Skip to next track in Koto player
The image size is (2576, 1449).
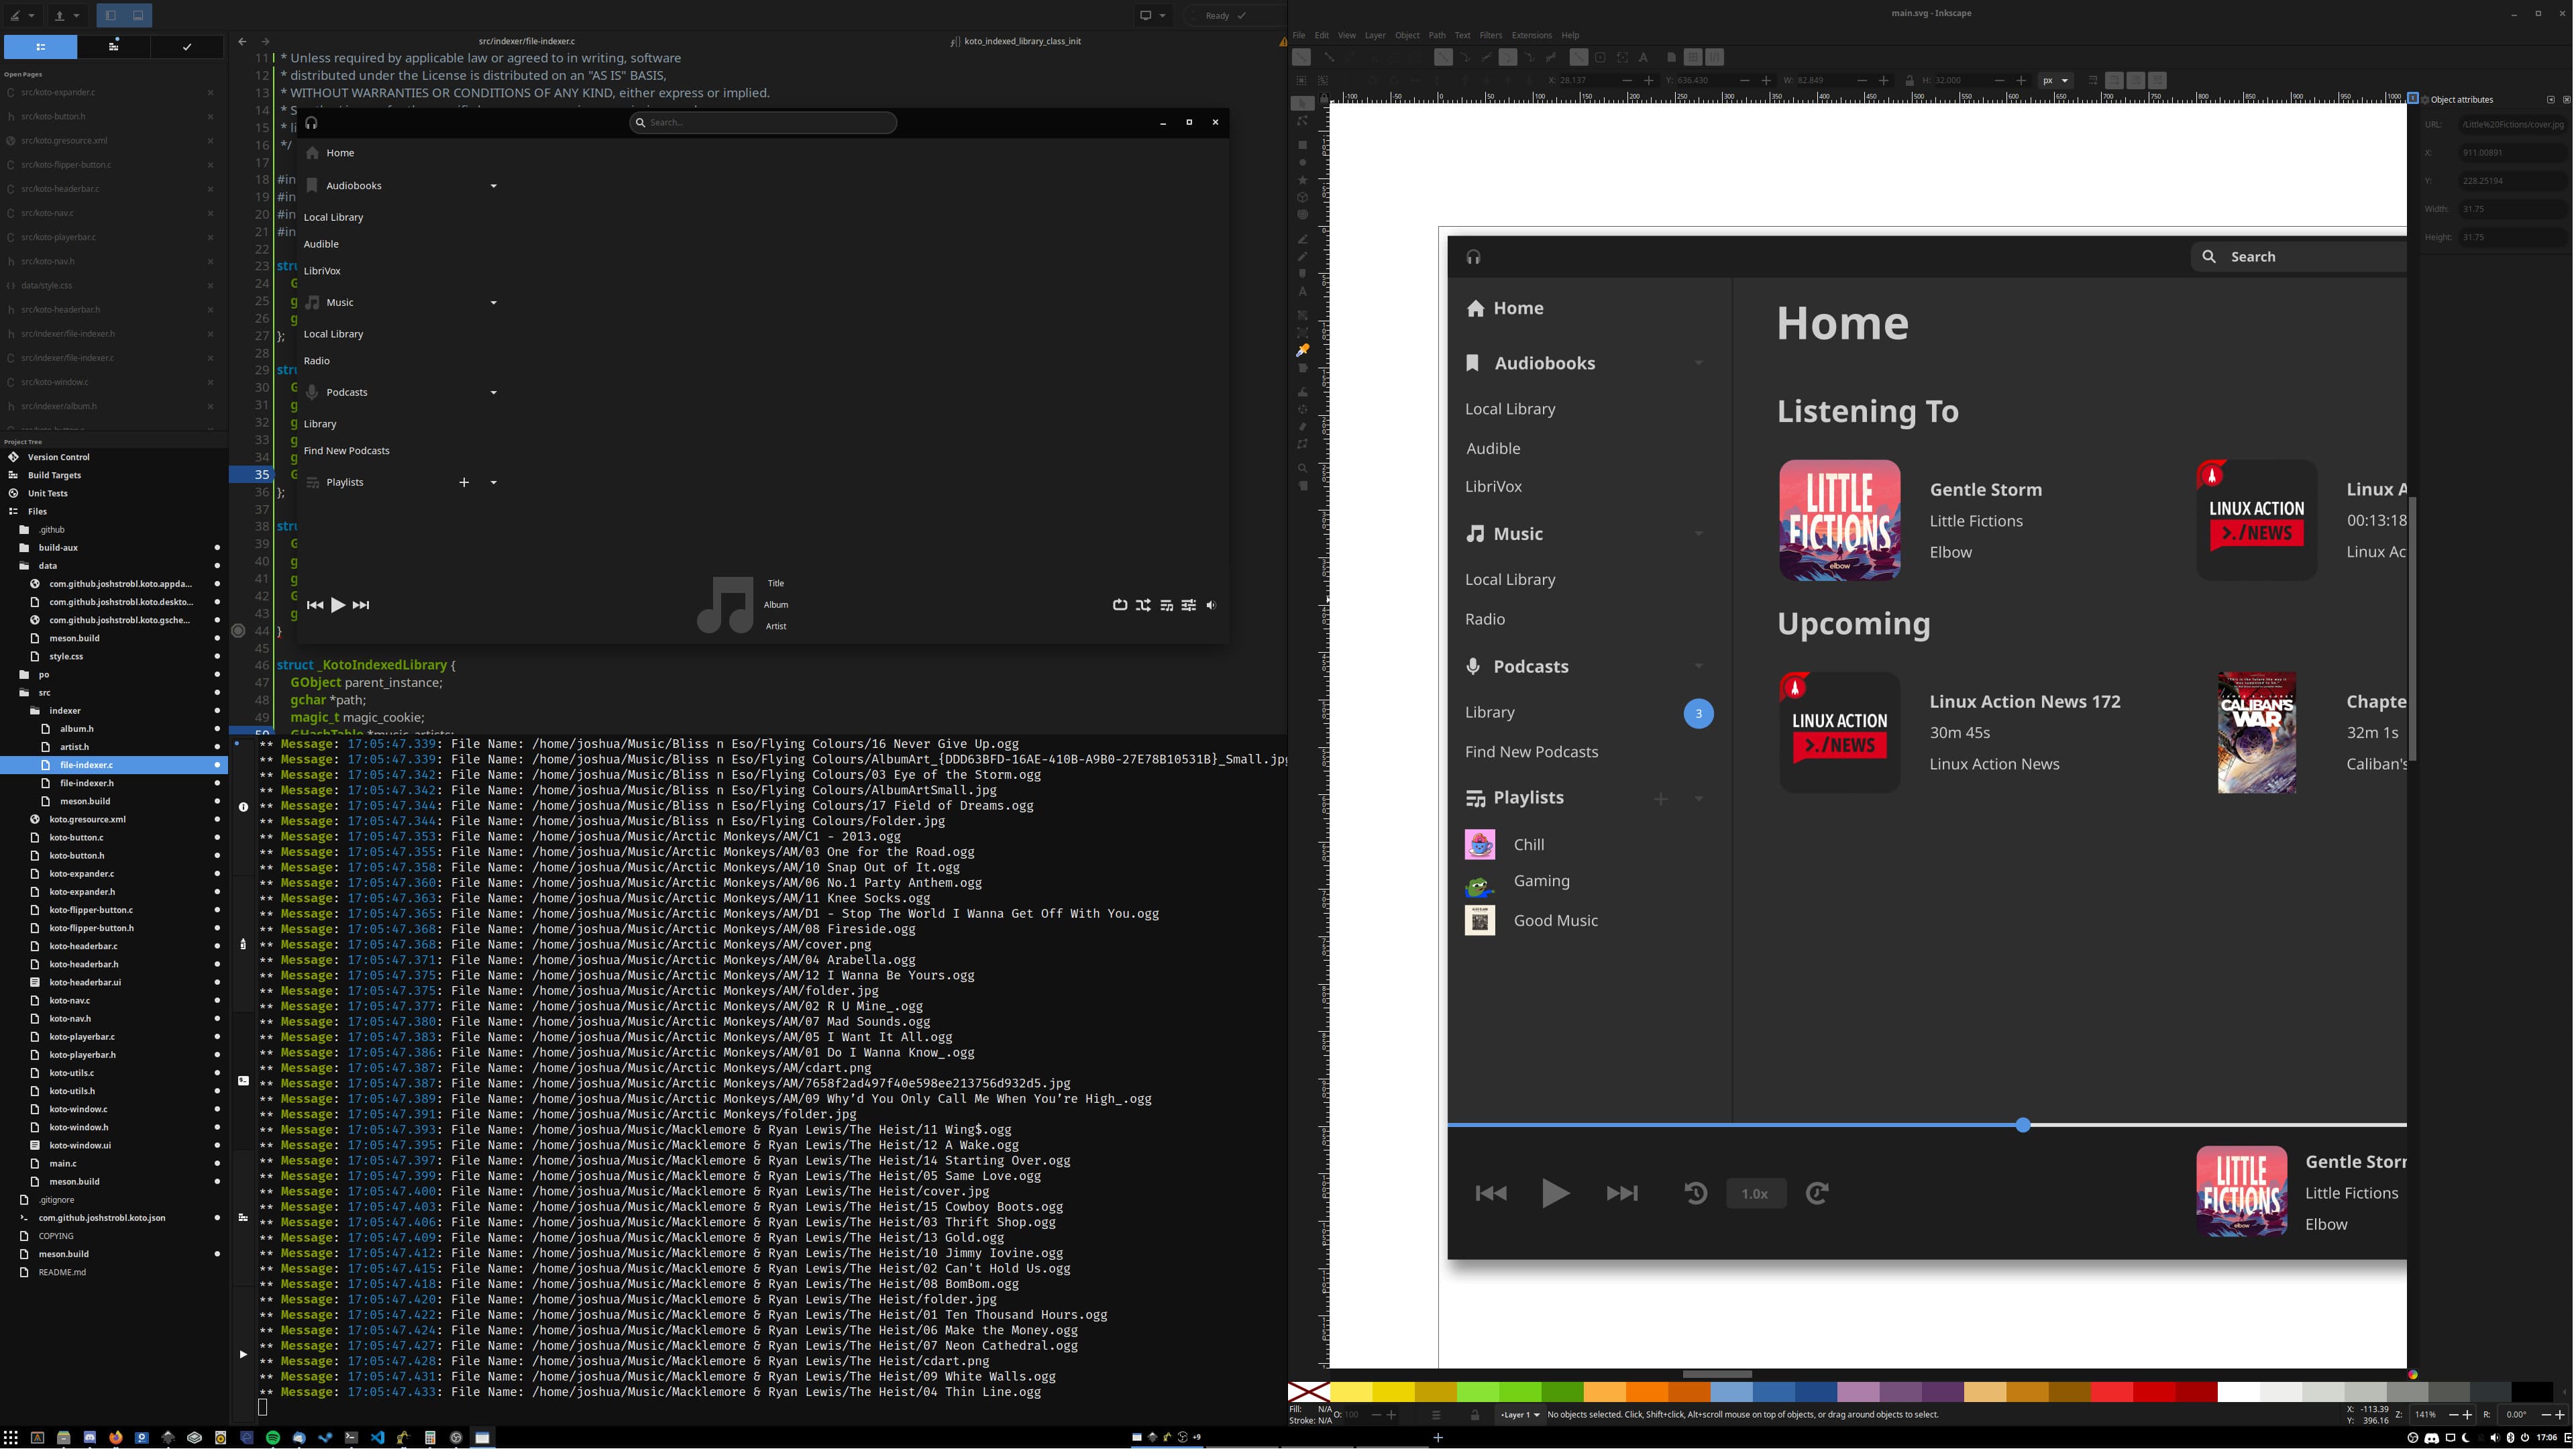click(x=361, y=605)
